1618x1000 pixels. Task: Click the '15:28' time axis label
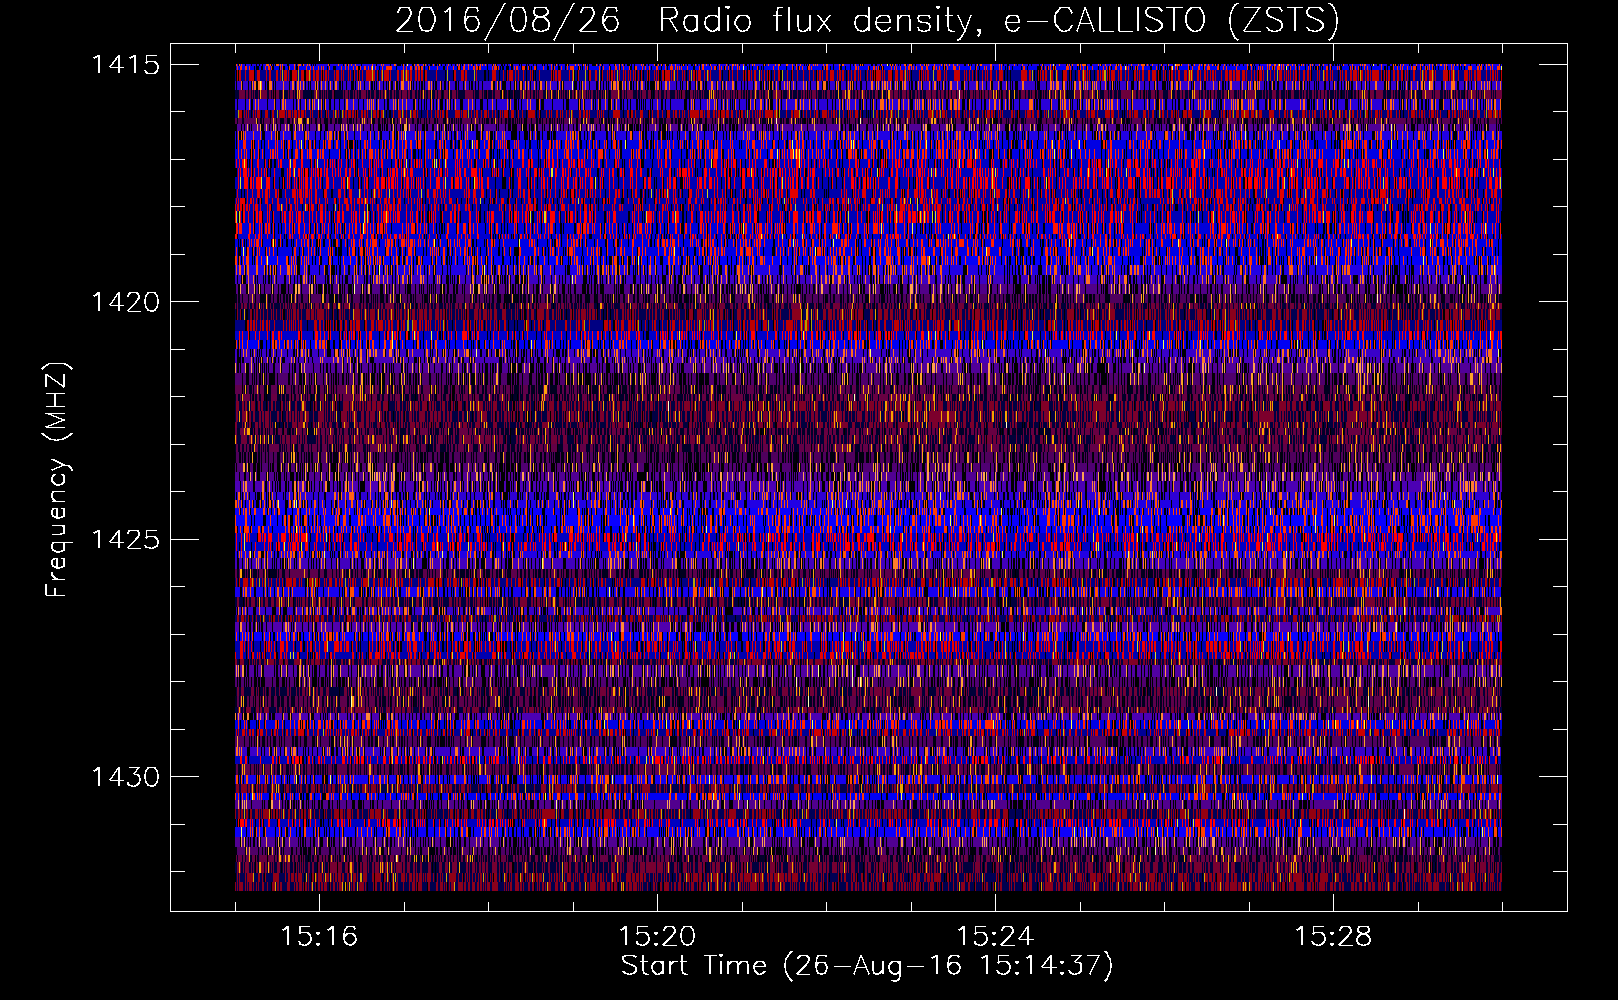[x=1333, y=937]
